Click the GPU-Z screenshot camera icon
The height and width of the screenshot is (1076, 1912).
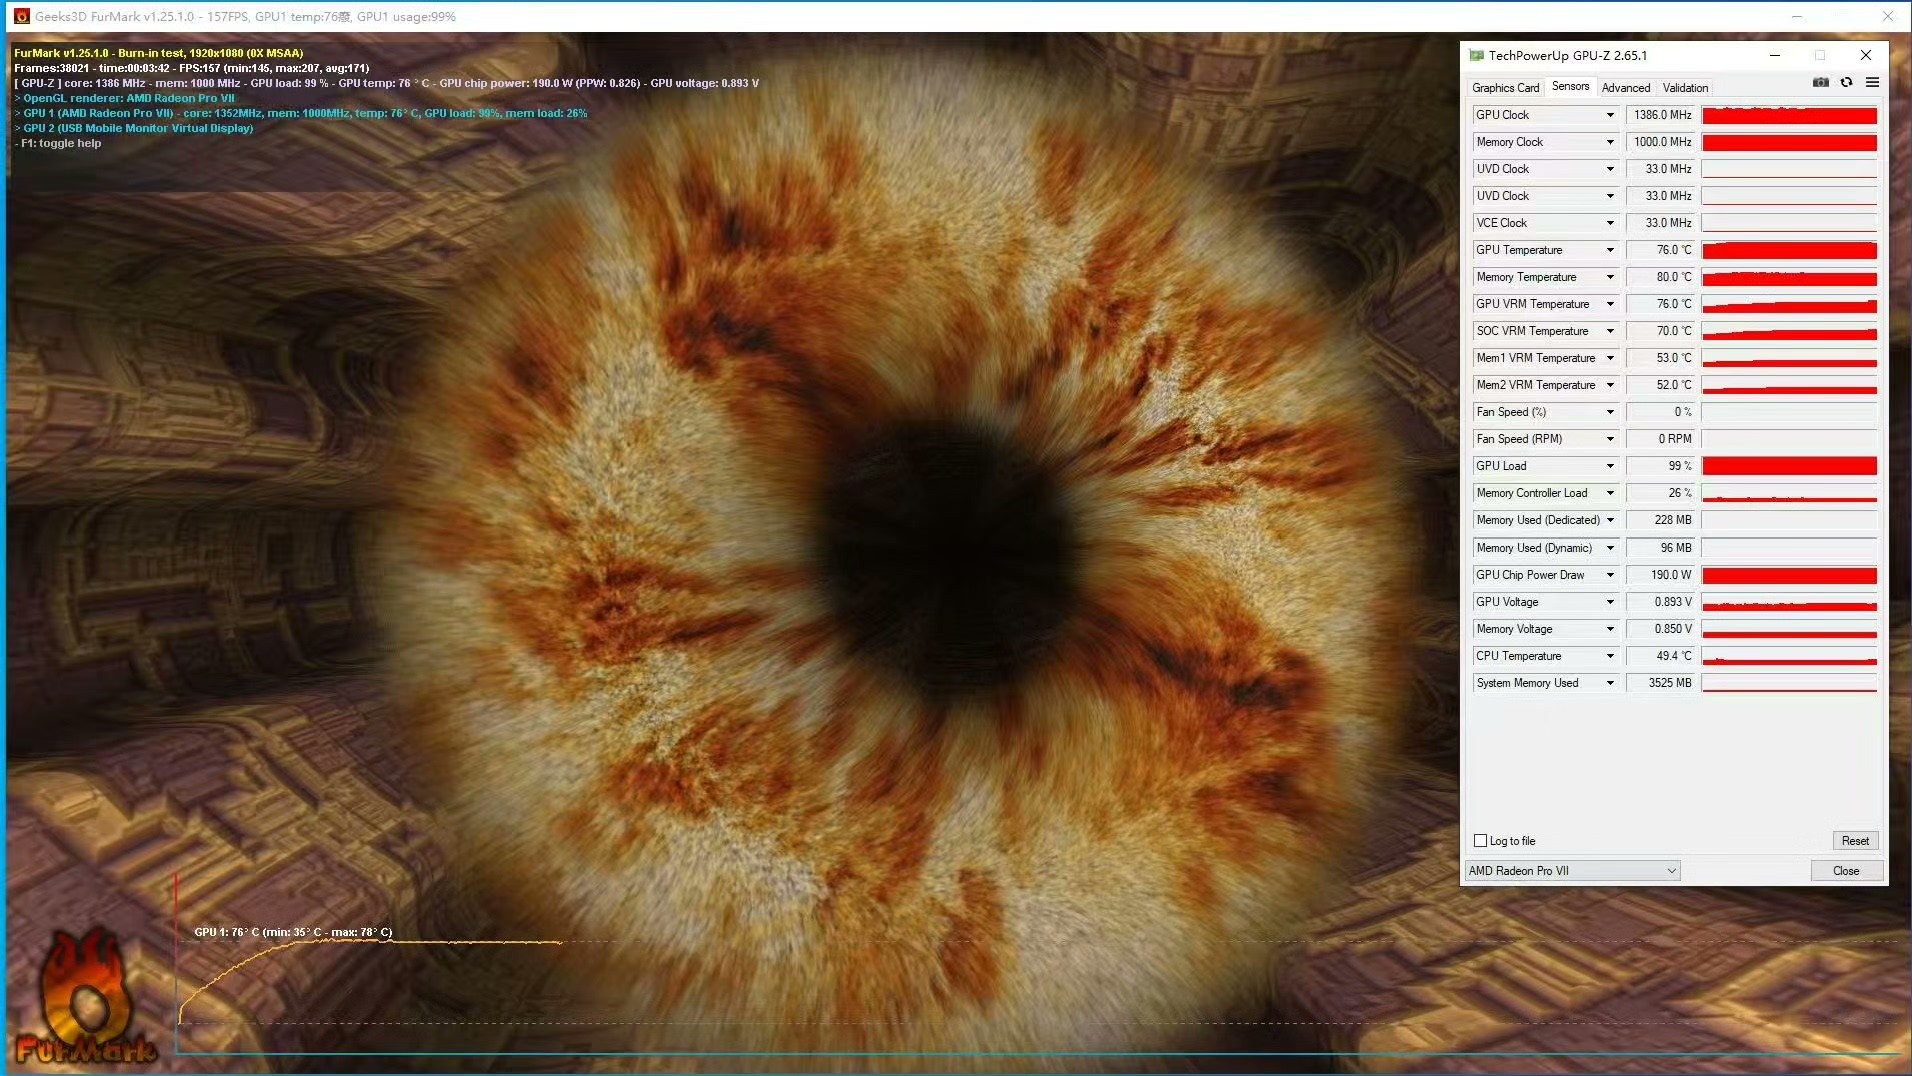click(x=1821, y=83)
